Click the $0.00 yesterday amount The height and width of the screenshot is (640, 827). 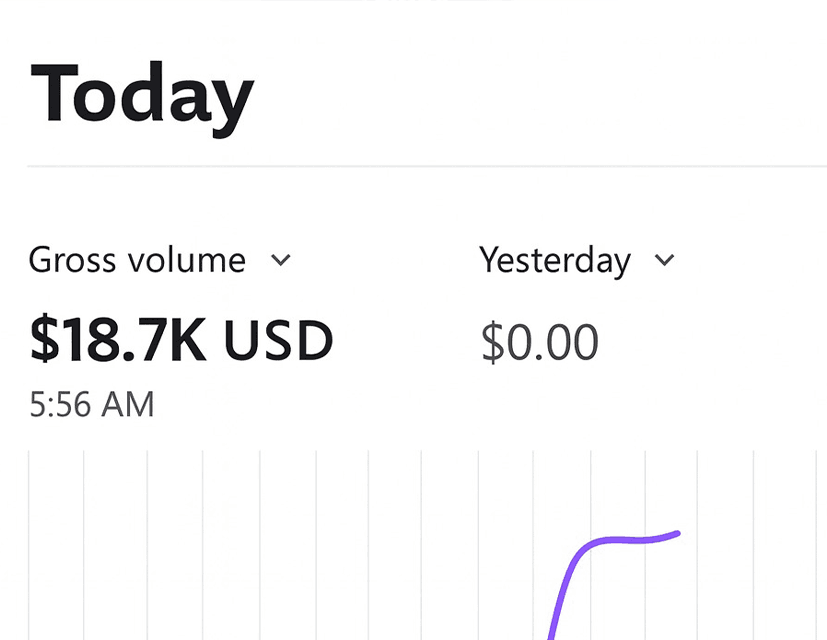[x=539, y=343]
